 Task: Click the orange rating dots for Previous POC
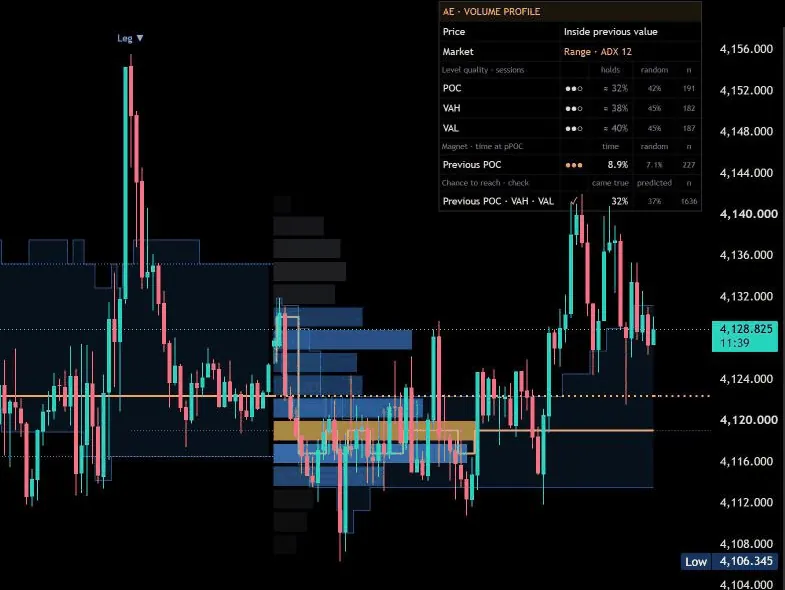(x=573, y=165)
